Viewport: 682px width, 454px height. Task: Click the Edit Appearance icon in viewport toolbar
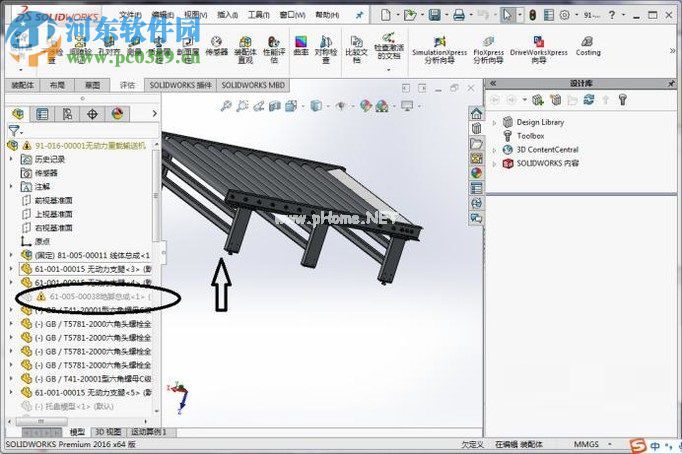coord(365,106)
